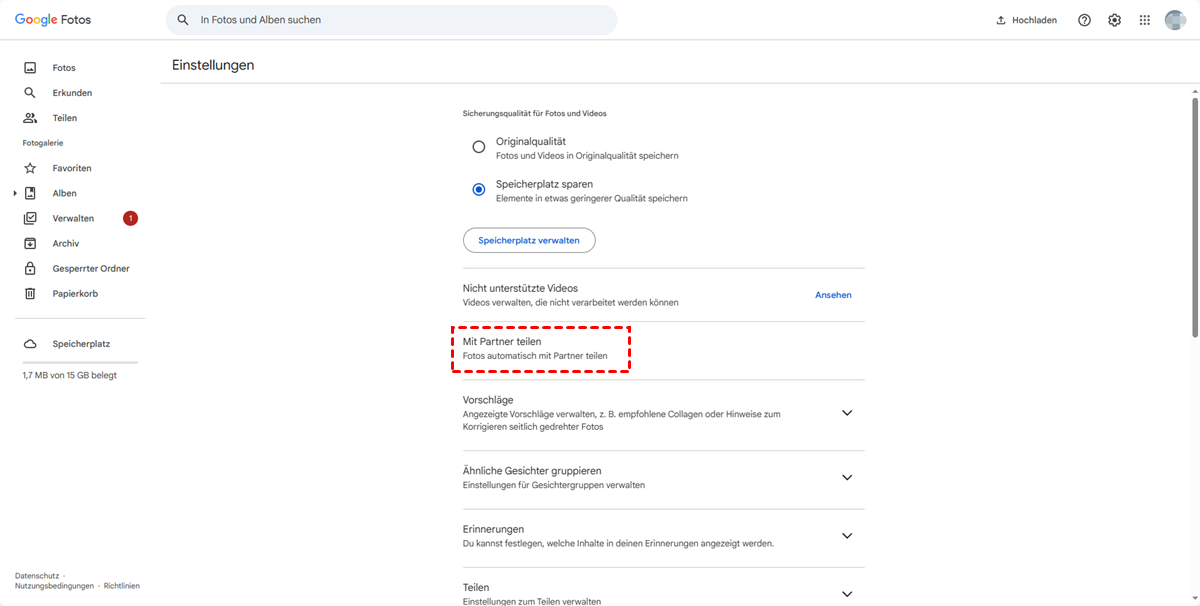Click the Favoriten star icon
This screenshot has width=1200, height=606.
tap(30, 168)
